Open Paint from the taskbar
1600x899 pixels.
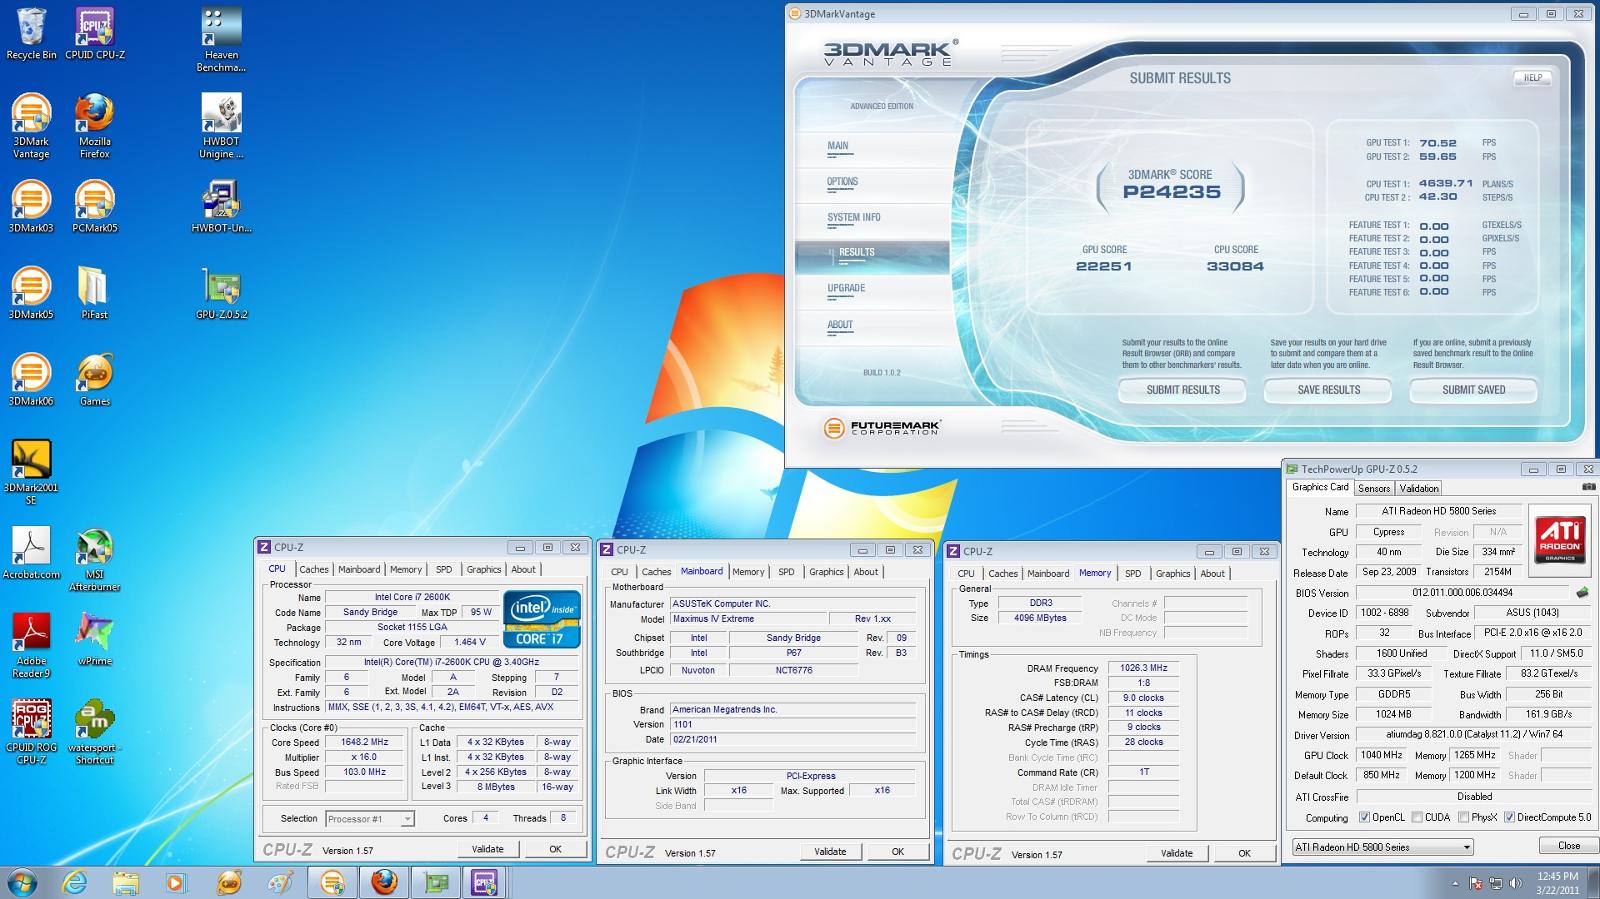[281, 882]
